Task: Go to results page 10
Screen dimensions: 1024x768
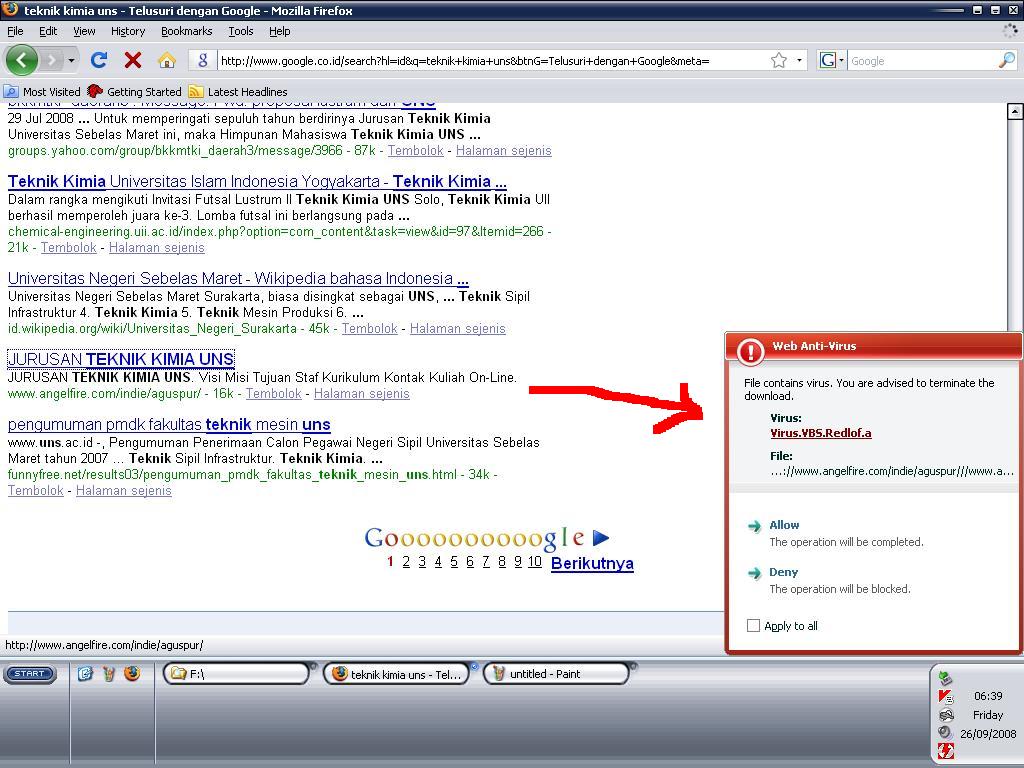Action: pyautogui.click(x=535, y=562)
